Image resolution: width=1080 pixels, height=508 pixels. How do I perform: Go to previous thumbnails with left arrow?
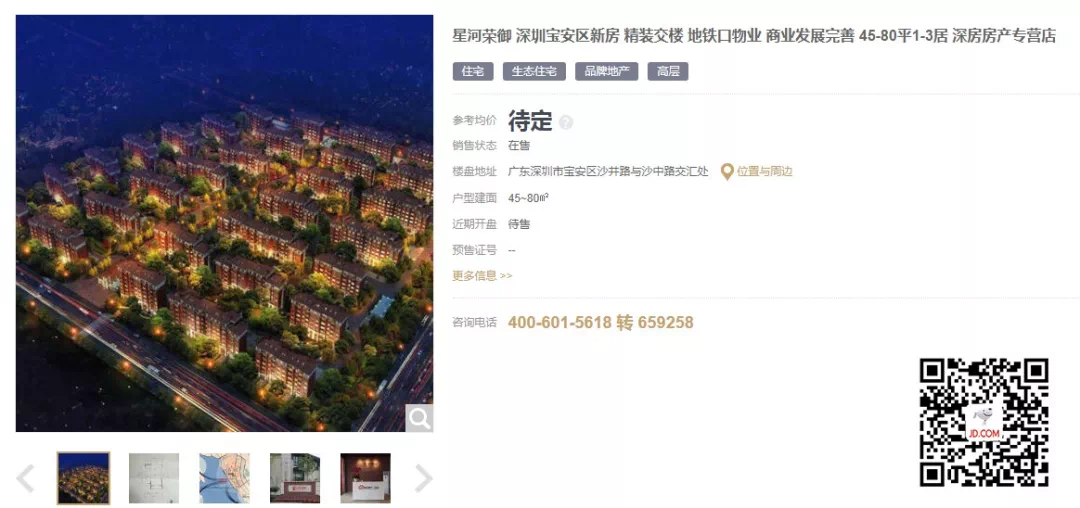(25, 478)
